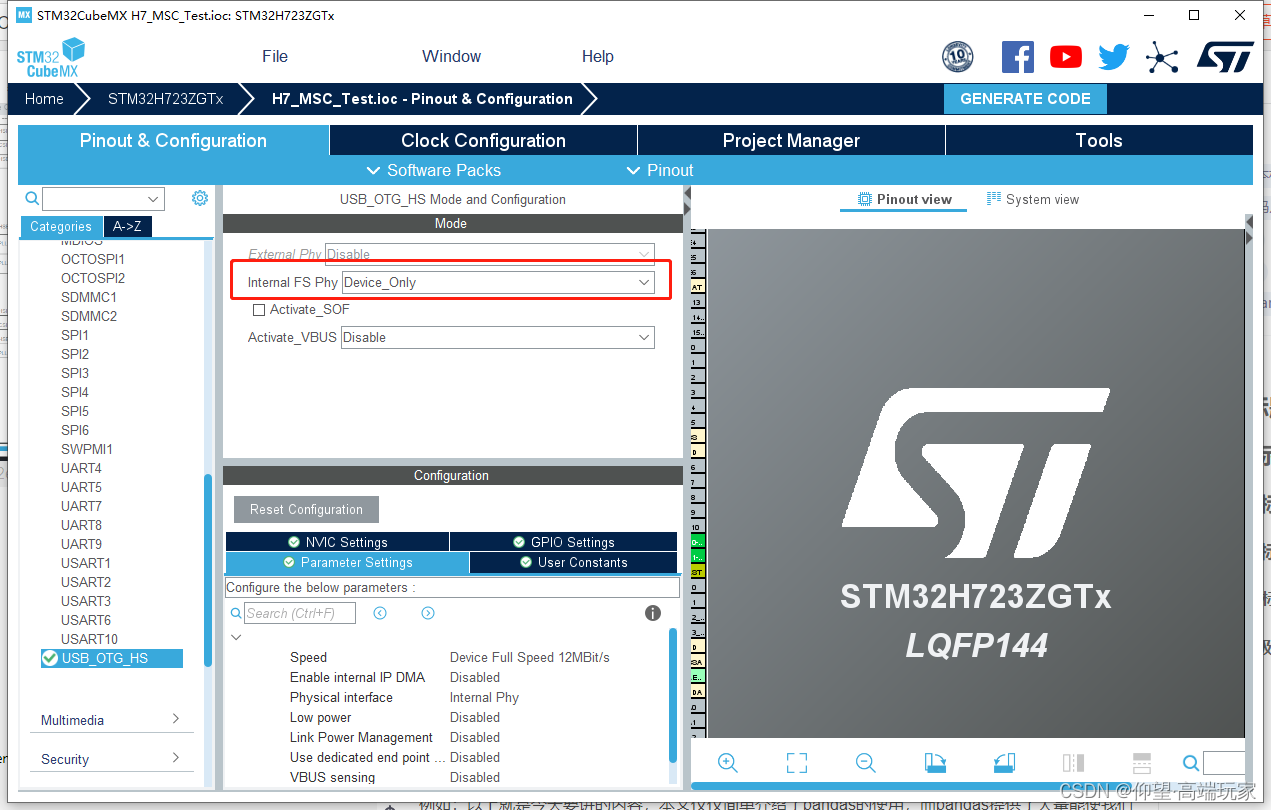Screen dimensions: 1271x810
Task: Open the Help menu
Action: 598,56
